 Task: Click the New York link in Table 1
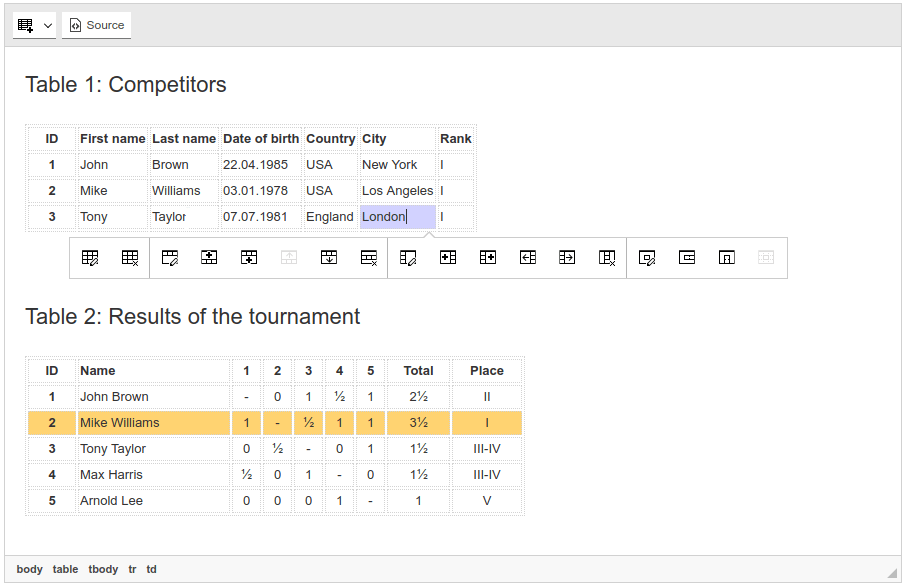390,164
